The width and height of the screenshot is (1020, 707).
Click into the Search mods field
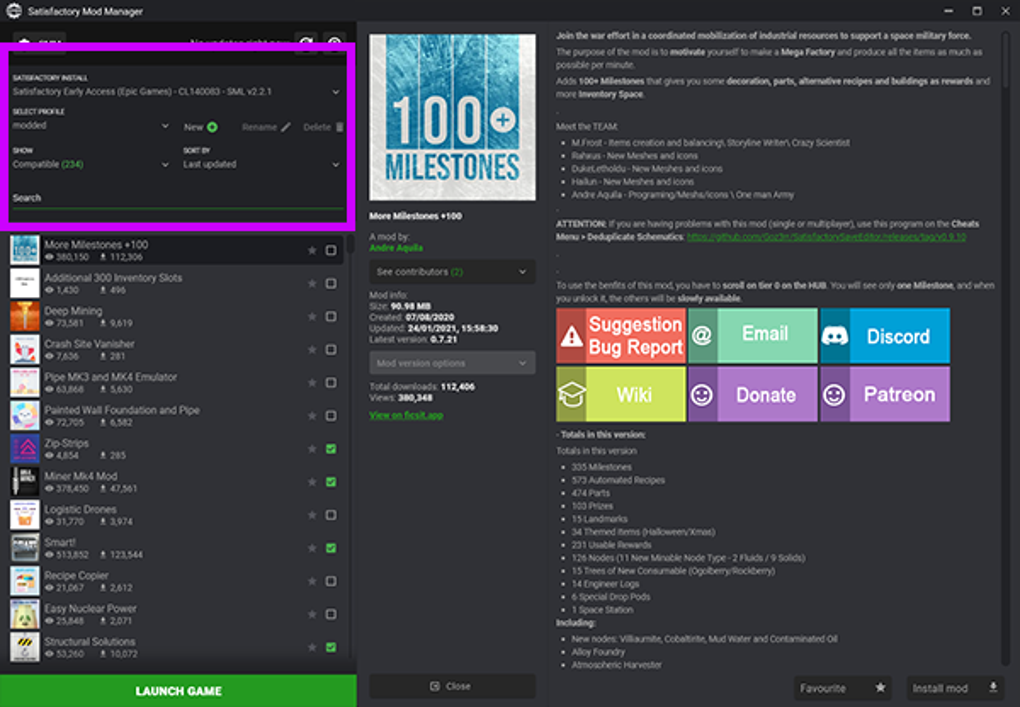(x=178, y=198)
